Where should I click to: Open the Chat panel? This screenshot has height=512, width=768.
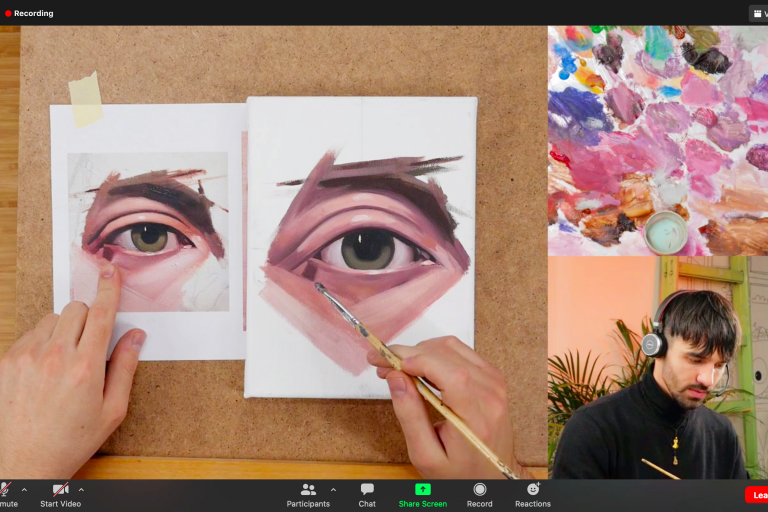pyautogui.click(x=367, y=490)
